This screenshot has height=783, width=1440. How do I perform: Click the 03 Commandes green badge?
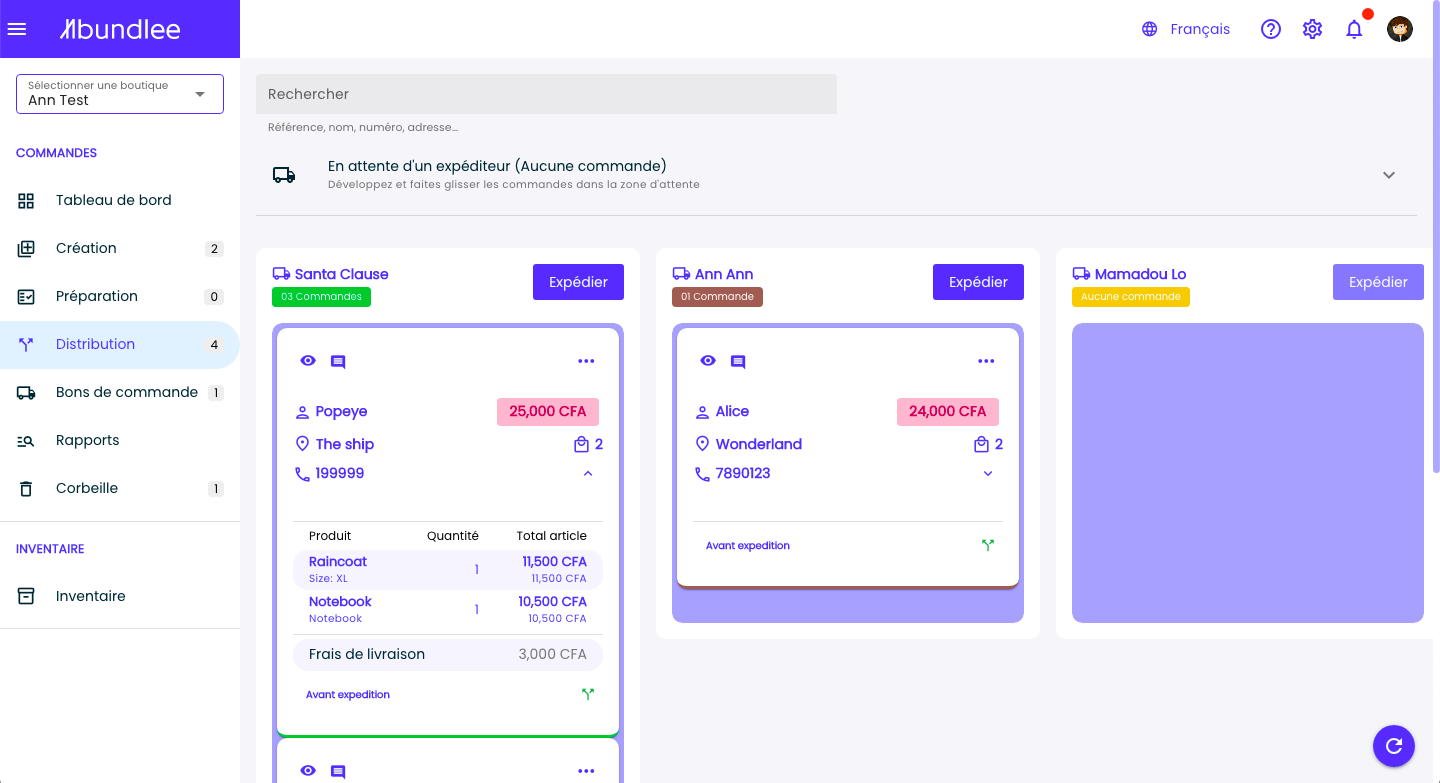coord(321,297)
